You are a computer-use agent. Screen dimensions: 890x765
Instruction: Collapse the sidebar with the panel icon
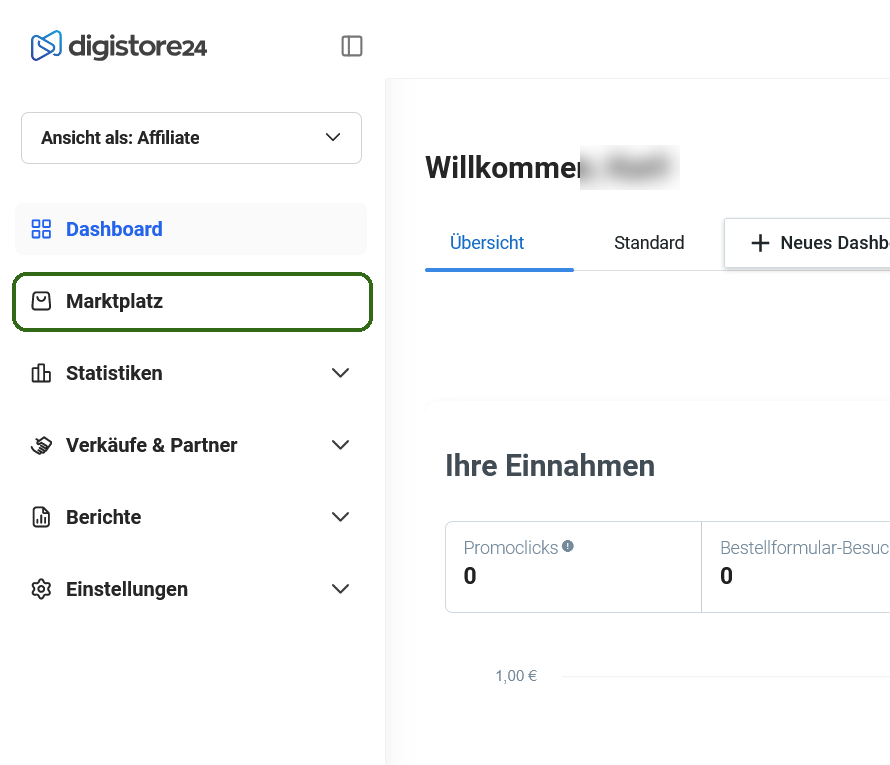click(352, 46)
